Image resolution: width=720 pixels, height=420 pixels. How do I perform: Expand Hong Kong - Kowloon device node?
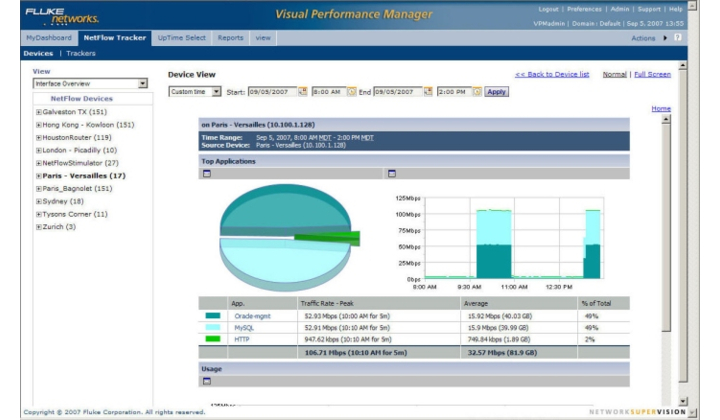point(39,125)
